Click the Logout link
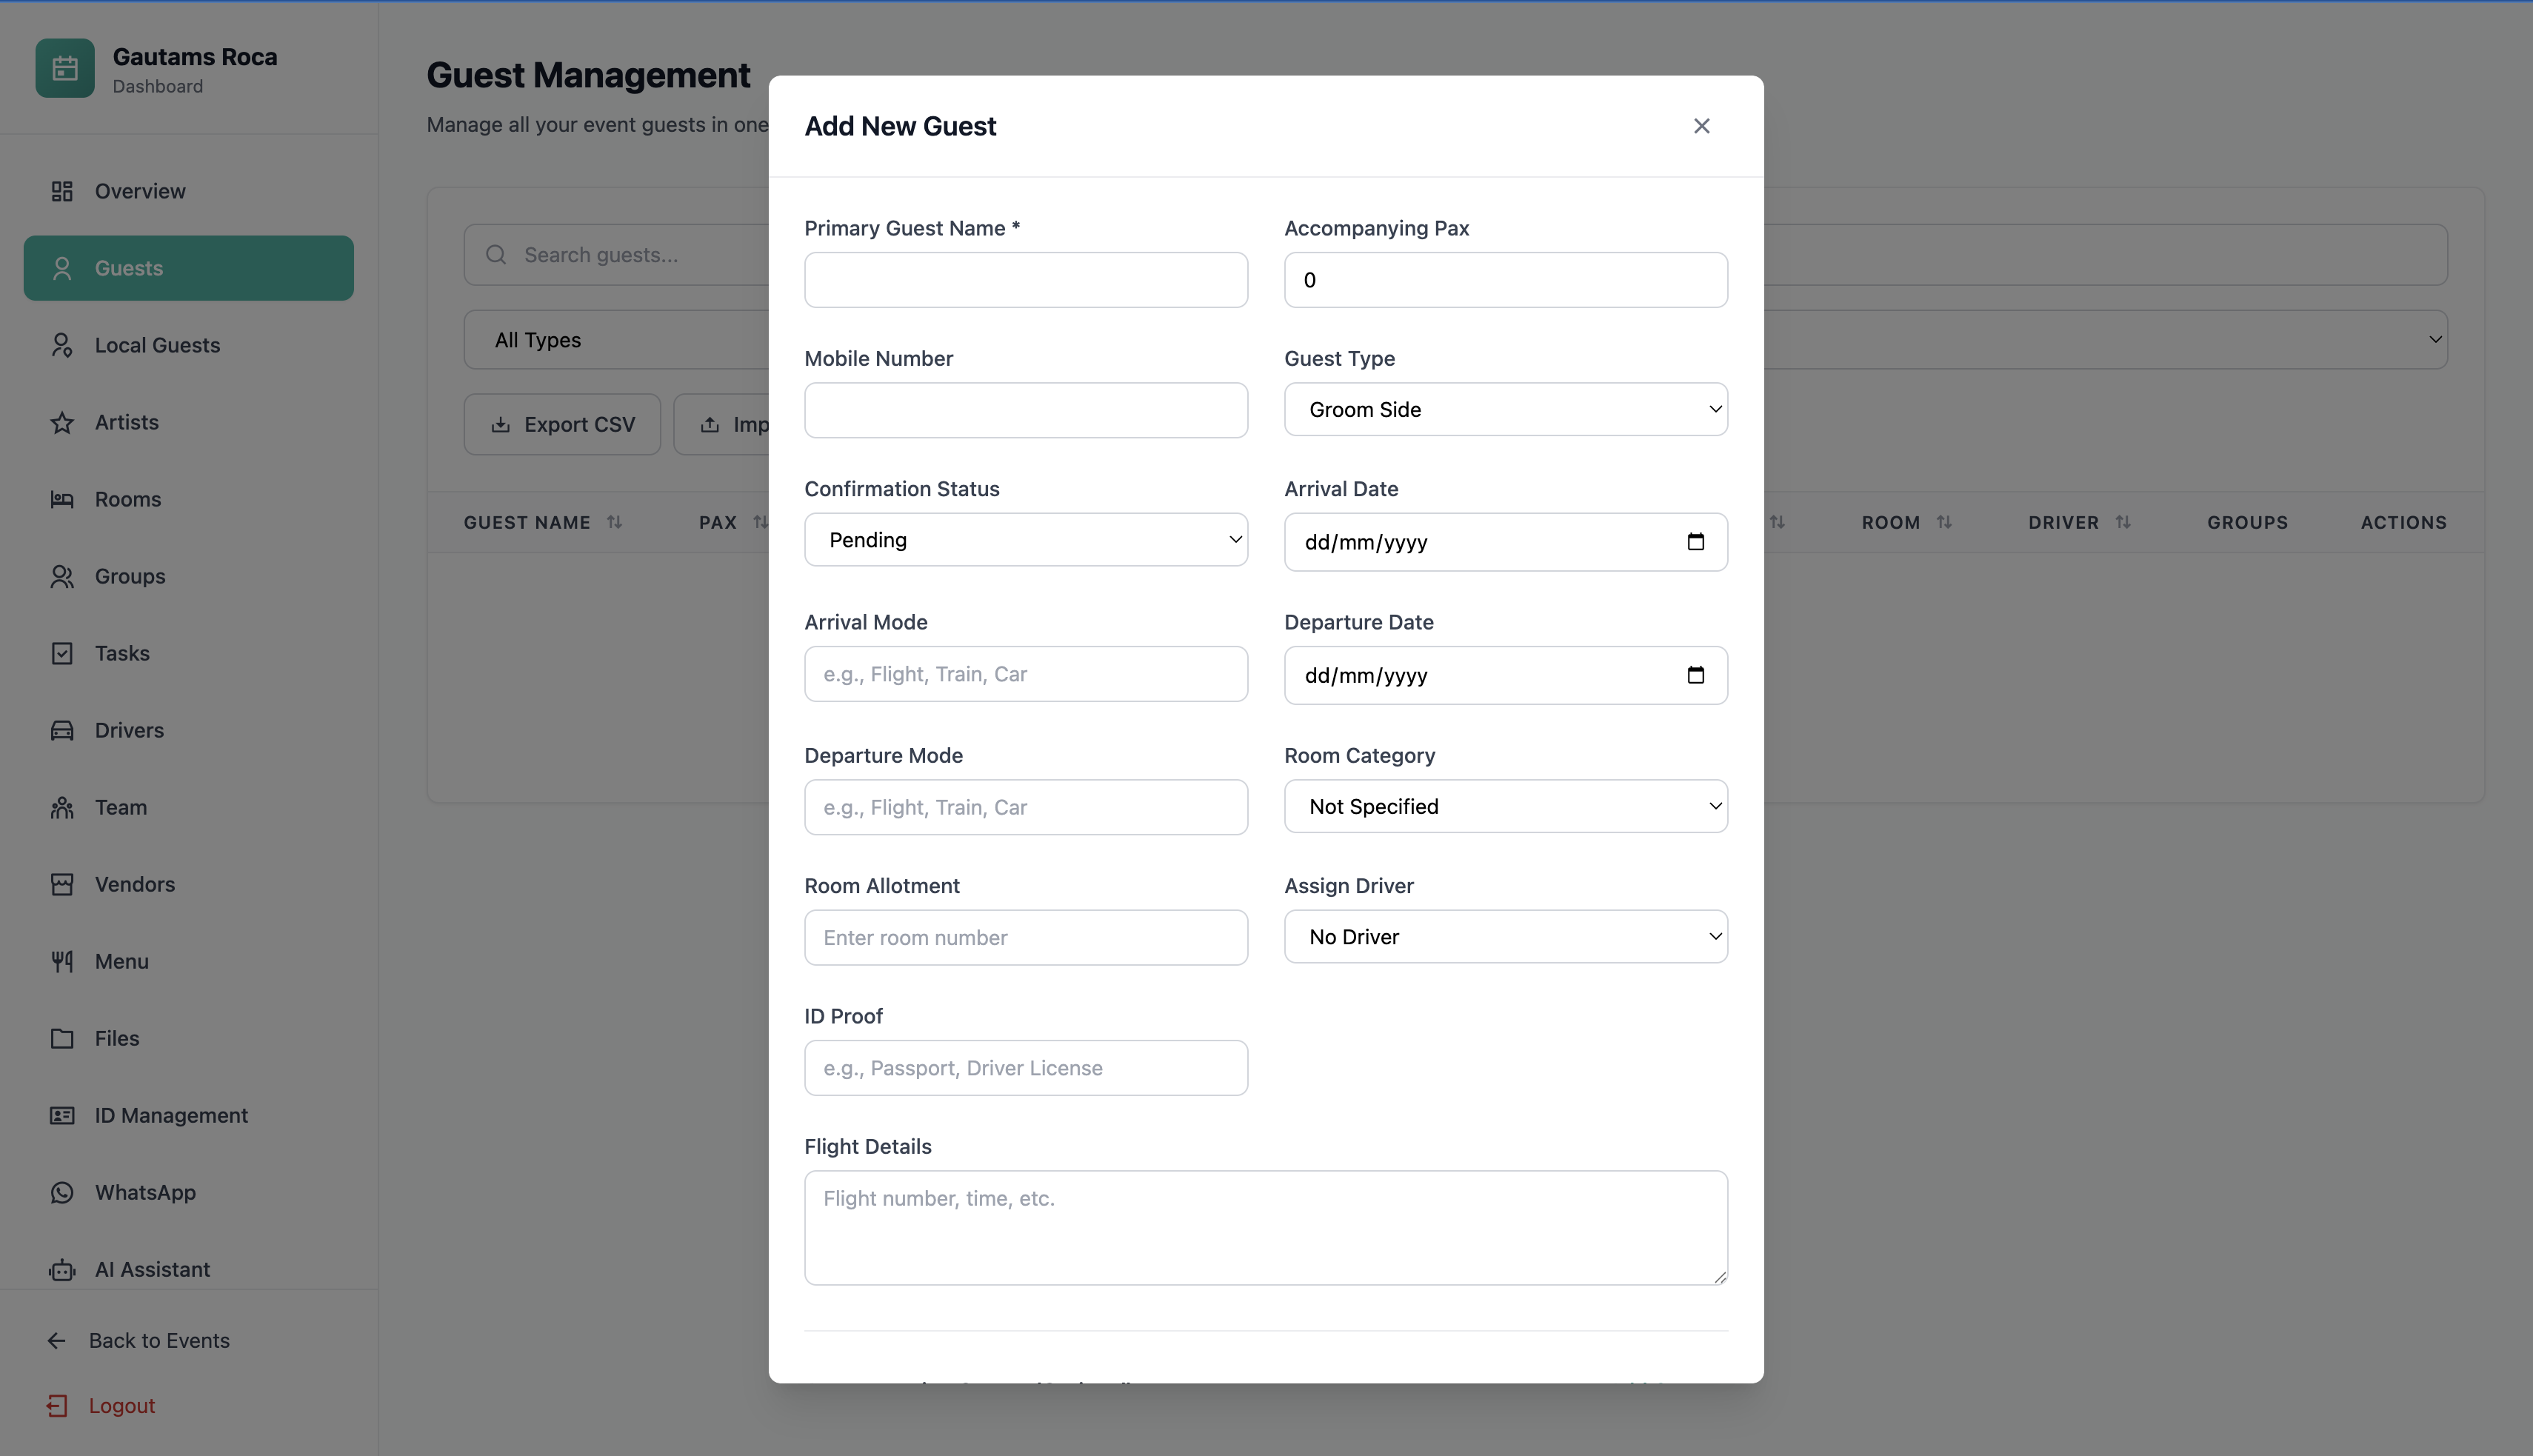Screen dimensions: 2533x1456 [x=121, y=1405]
